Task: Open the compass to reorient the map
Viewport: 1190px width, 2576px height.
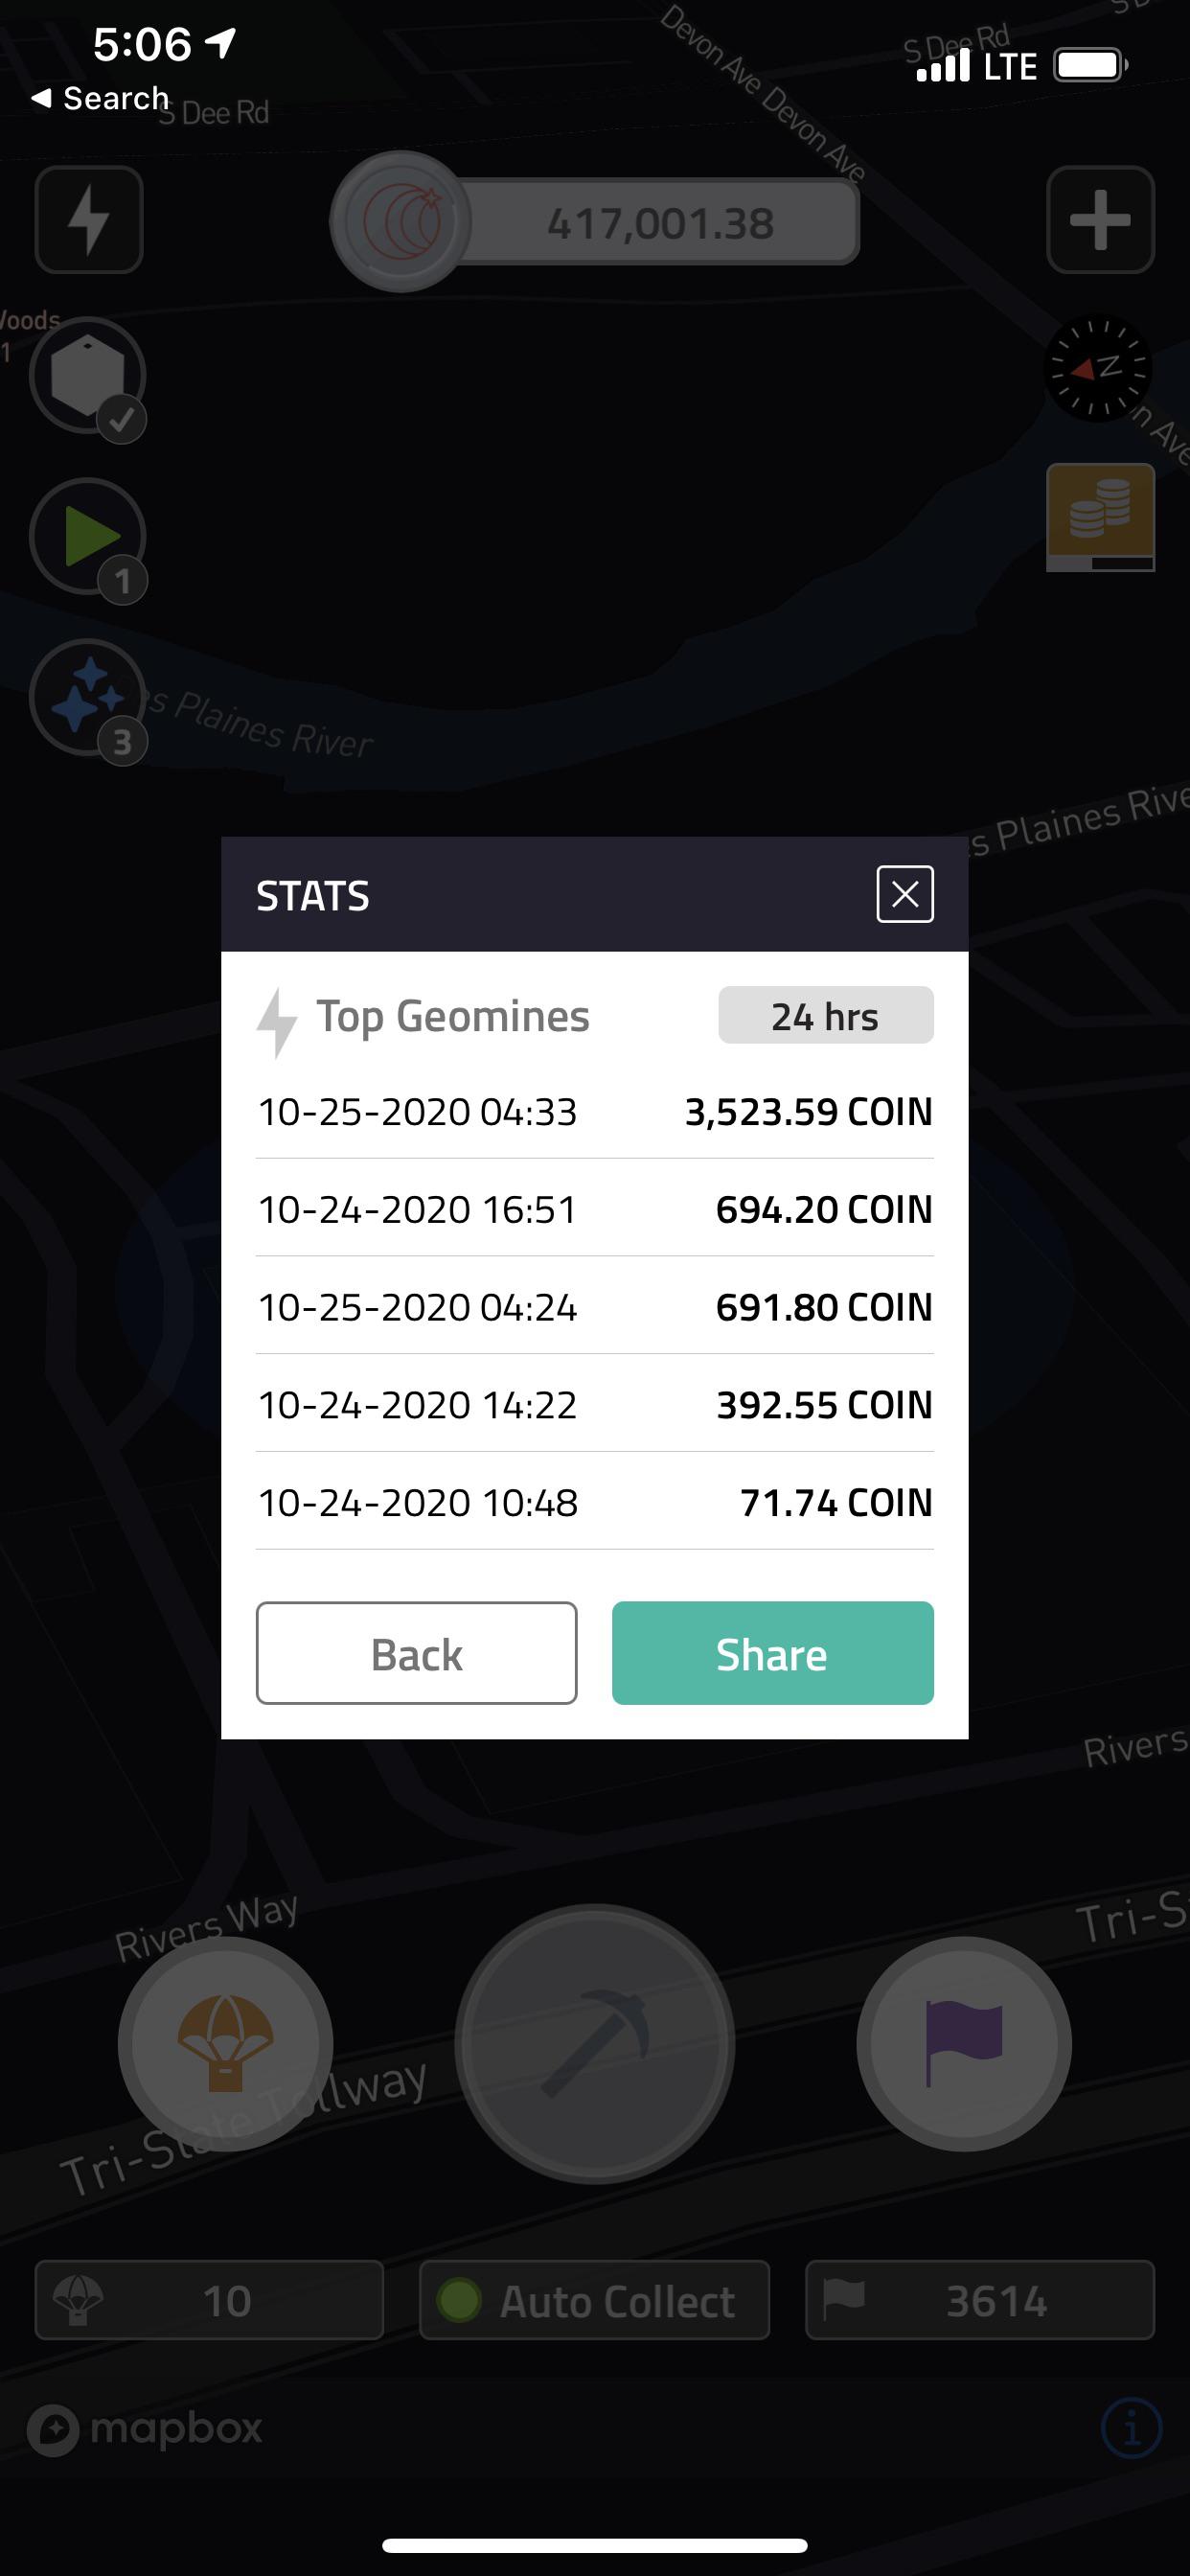Action: [x=1097, y=370]
